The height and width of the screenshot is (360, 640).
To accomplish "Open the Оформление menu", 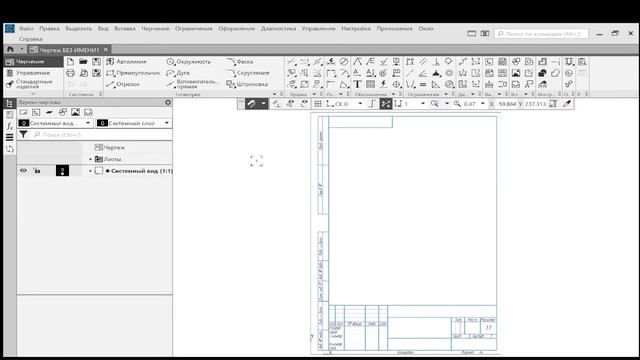I will [236, 29].
